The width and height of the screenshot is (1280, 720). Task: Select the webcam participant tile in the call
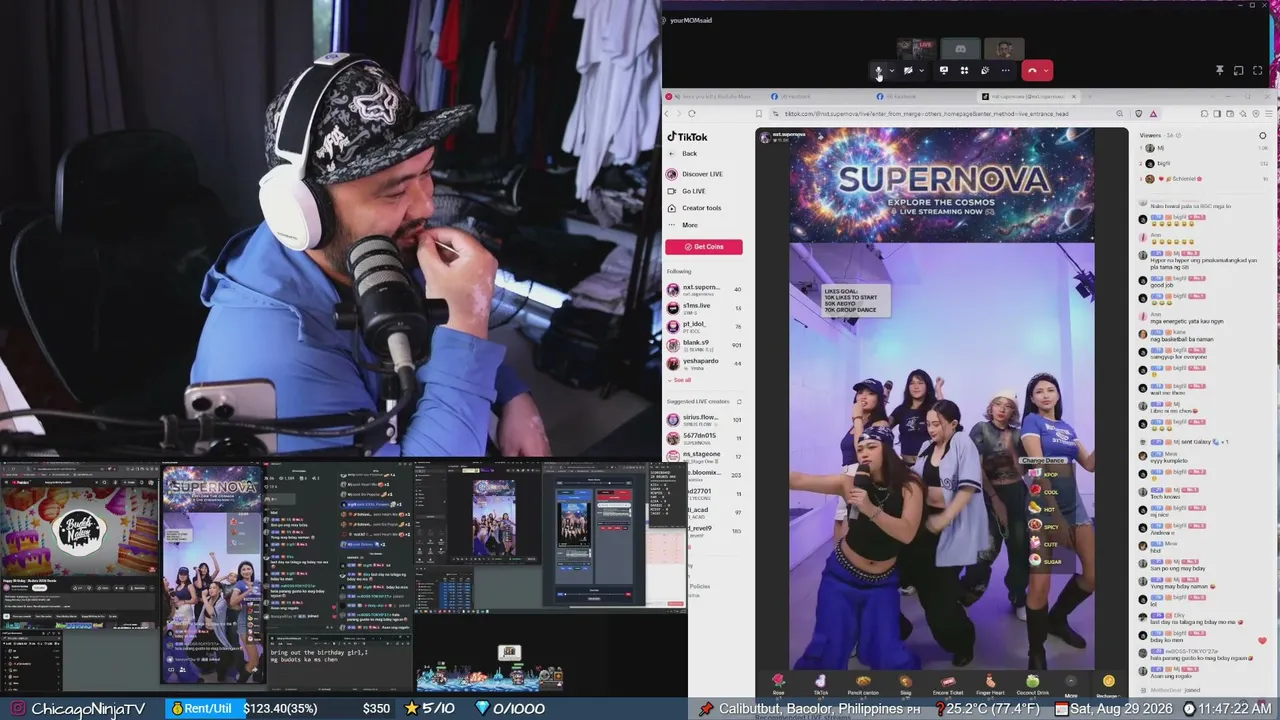point(1004,48)
